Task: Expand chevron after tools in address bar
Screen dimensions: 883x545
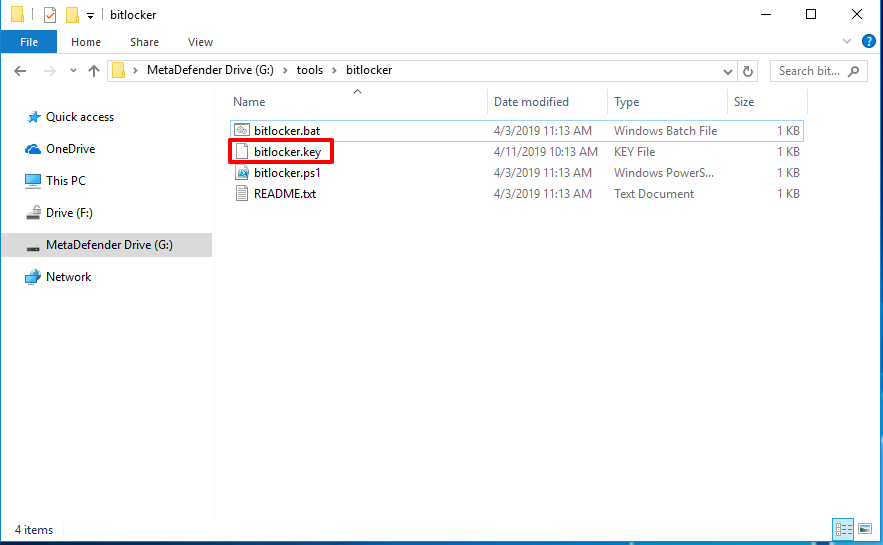Action: (x=335, y=70)
